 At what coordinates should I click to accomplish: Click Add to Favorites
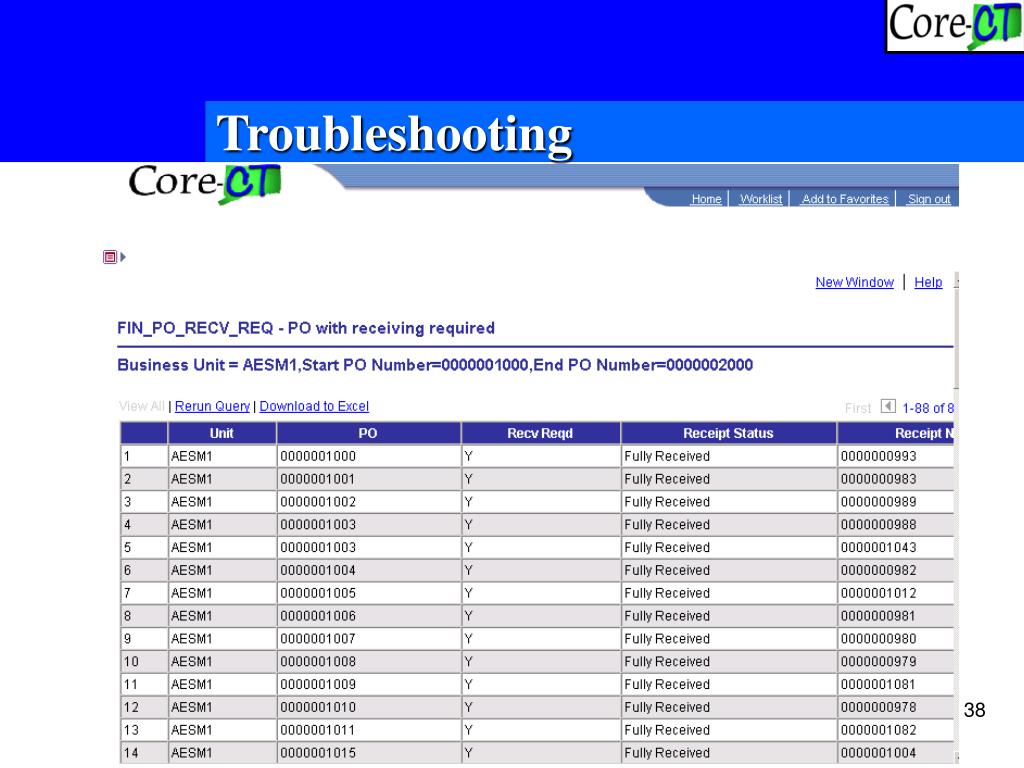click(x=845, y=199)
